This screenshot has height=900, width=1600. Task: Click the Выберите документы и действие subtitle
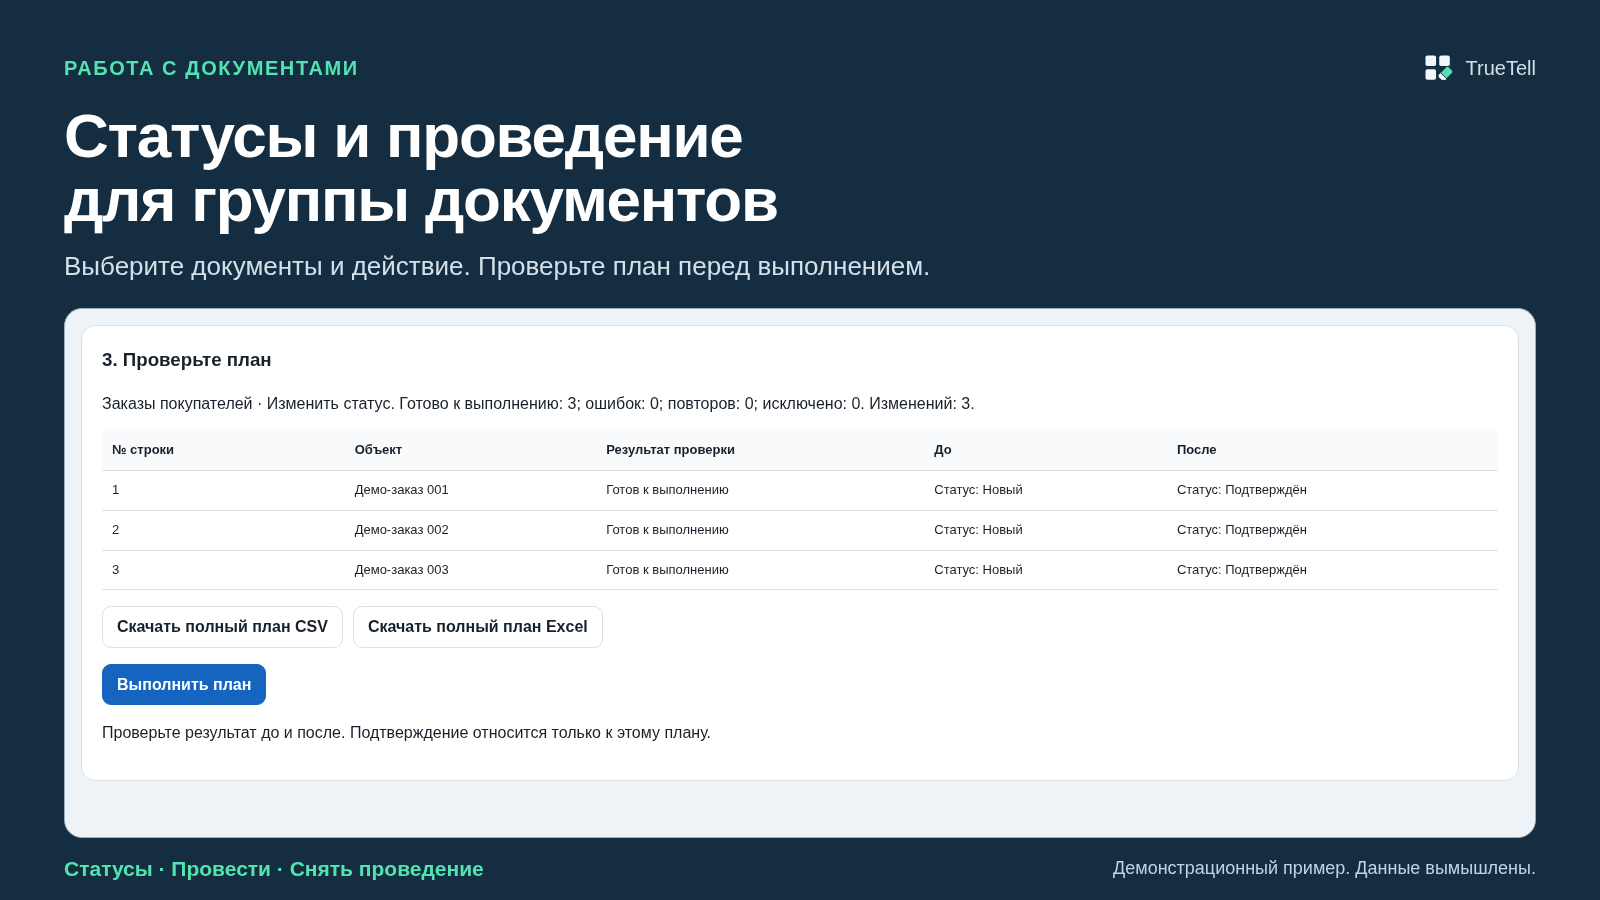coord(497,266)
